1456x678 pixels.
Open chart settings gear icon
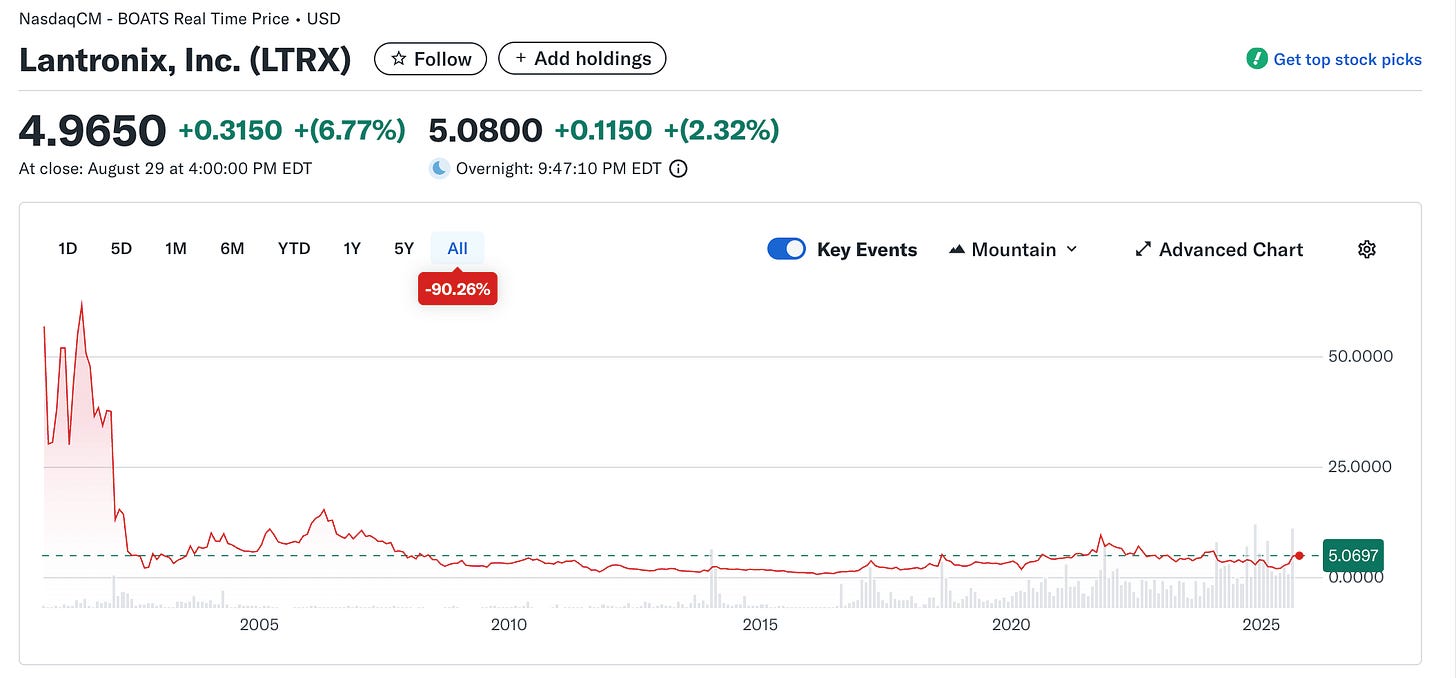pyautogui.click(x=1367, y=250)
